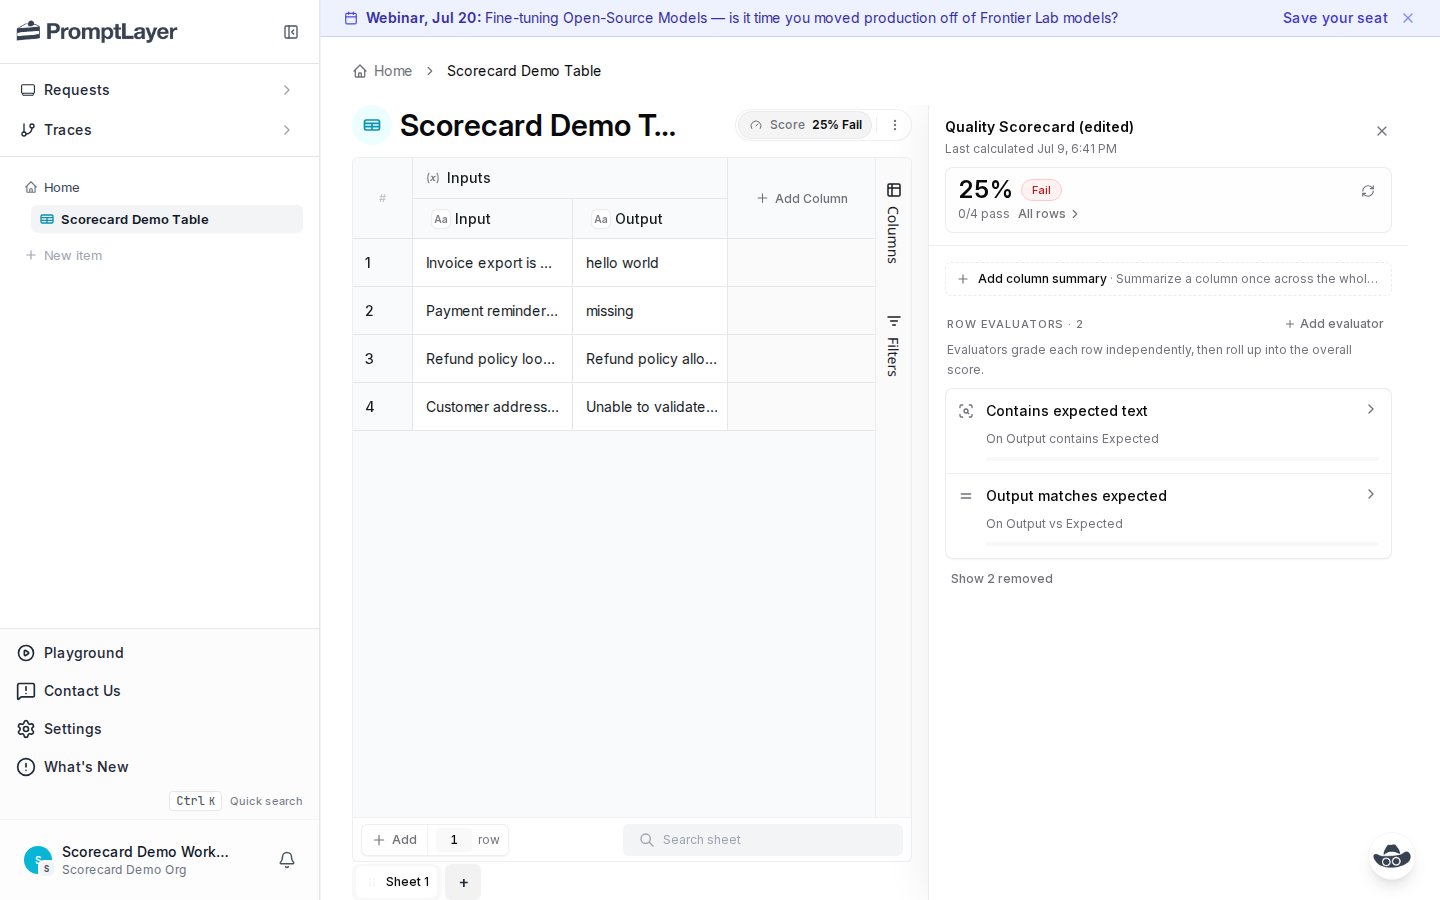Image resolution: width=1440 pixels, height=900 pixels.
Task: Click New item in the sidebar
Action: pyautogui.click(x=64, y=255)
